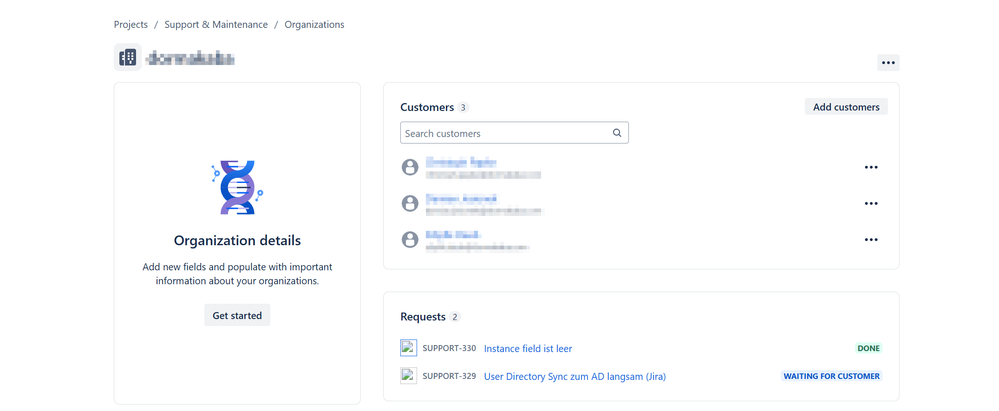Click the Add customers button
The image size is (999, 411).
pos(846,107)
